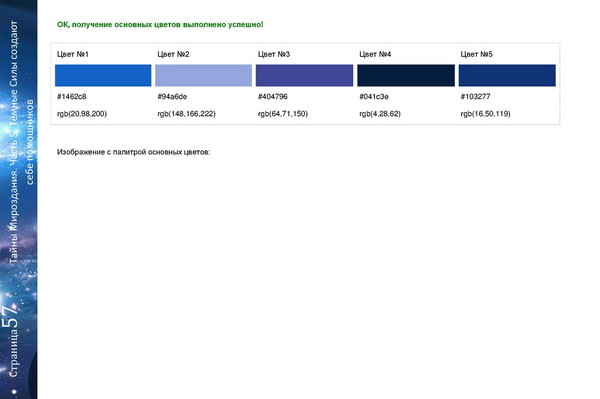Select hex code #1462c8 text
This screenshot has height=399, width=600.
[x=72, y=97]
